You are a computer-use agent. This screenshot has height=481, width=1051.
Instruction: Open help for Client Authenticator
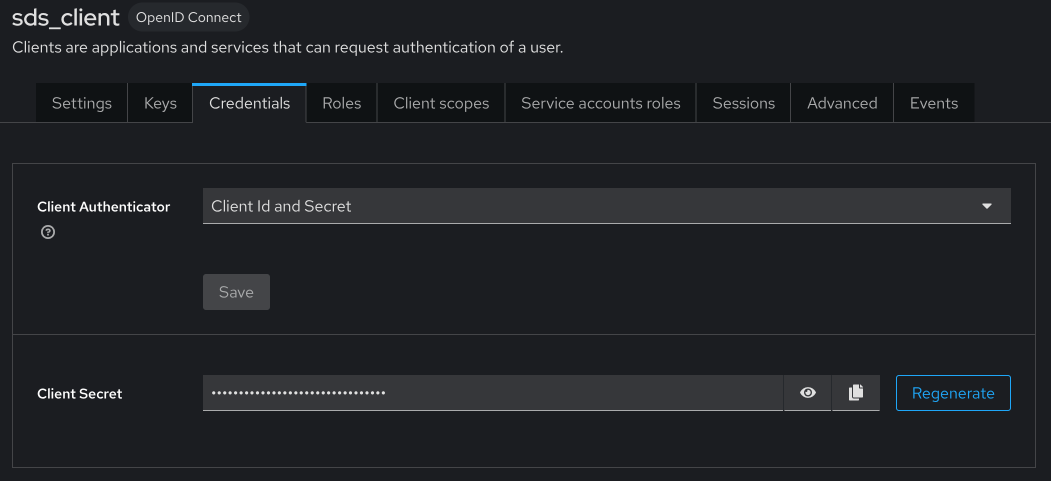47,232
